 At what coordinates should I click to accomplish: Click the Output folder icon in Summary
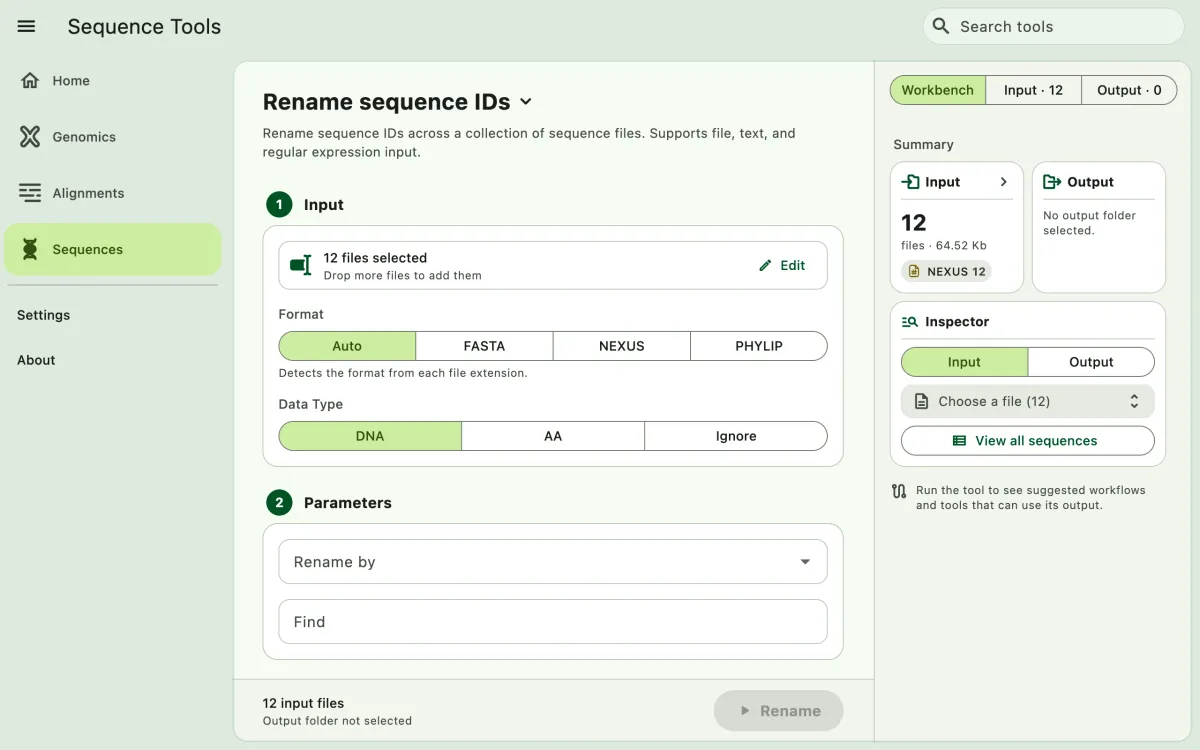tap(1051, 182)
